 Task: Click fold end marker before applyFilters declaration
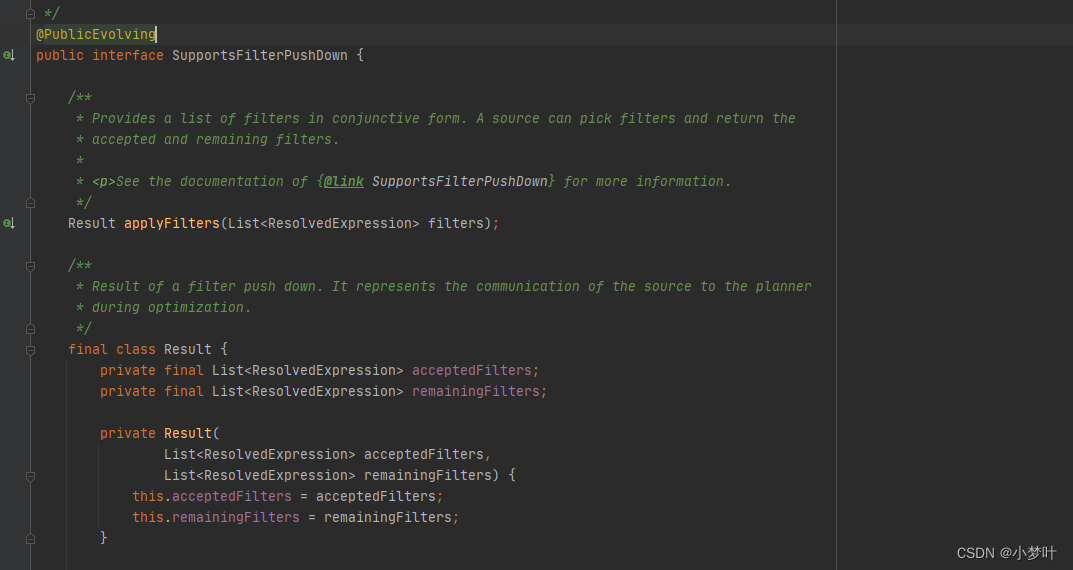tap(30, 203)
